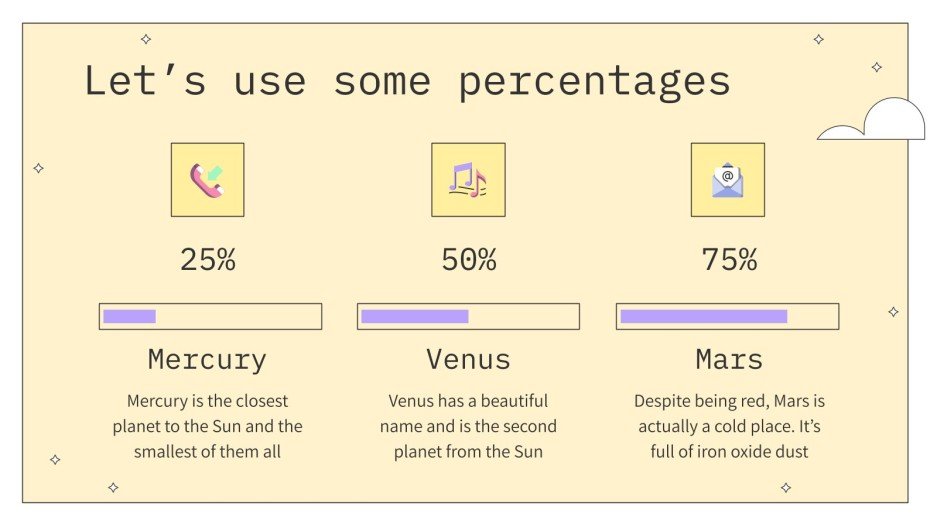Select the 25% percentage text

[208, 260]
